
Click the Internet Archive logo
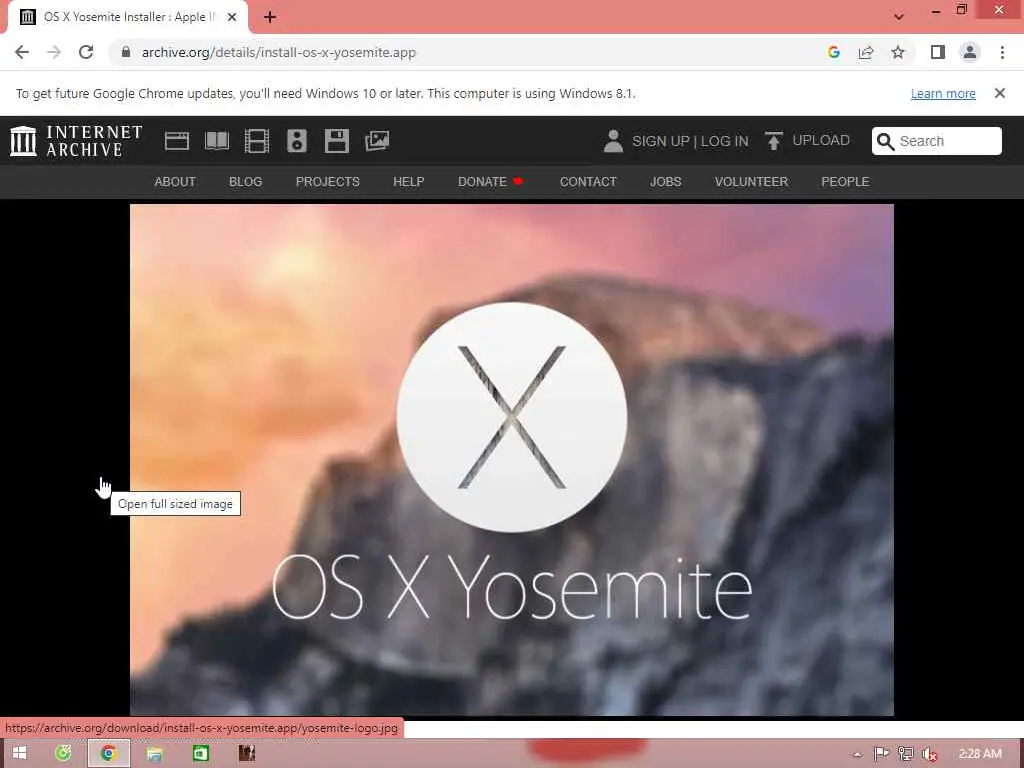(x=76, y=141)
